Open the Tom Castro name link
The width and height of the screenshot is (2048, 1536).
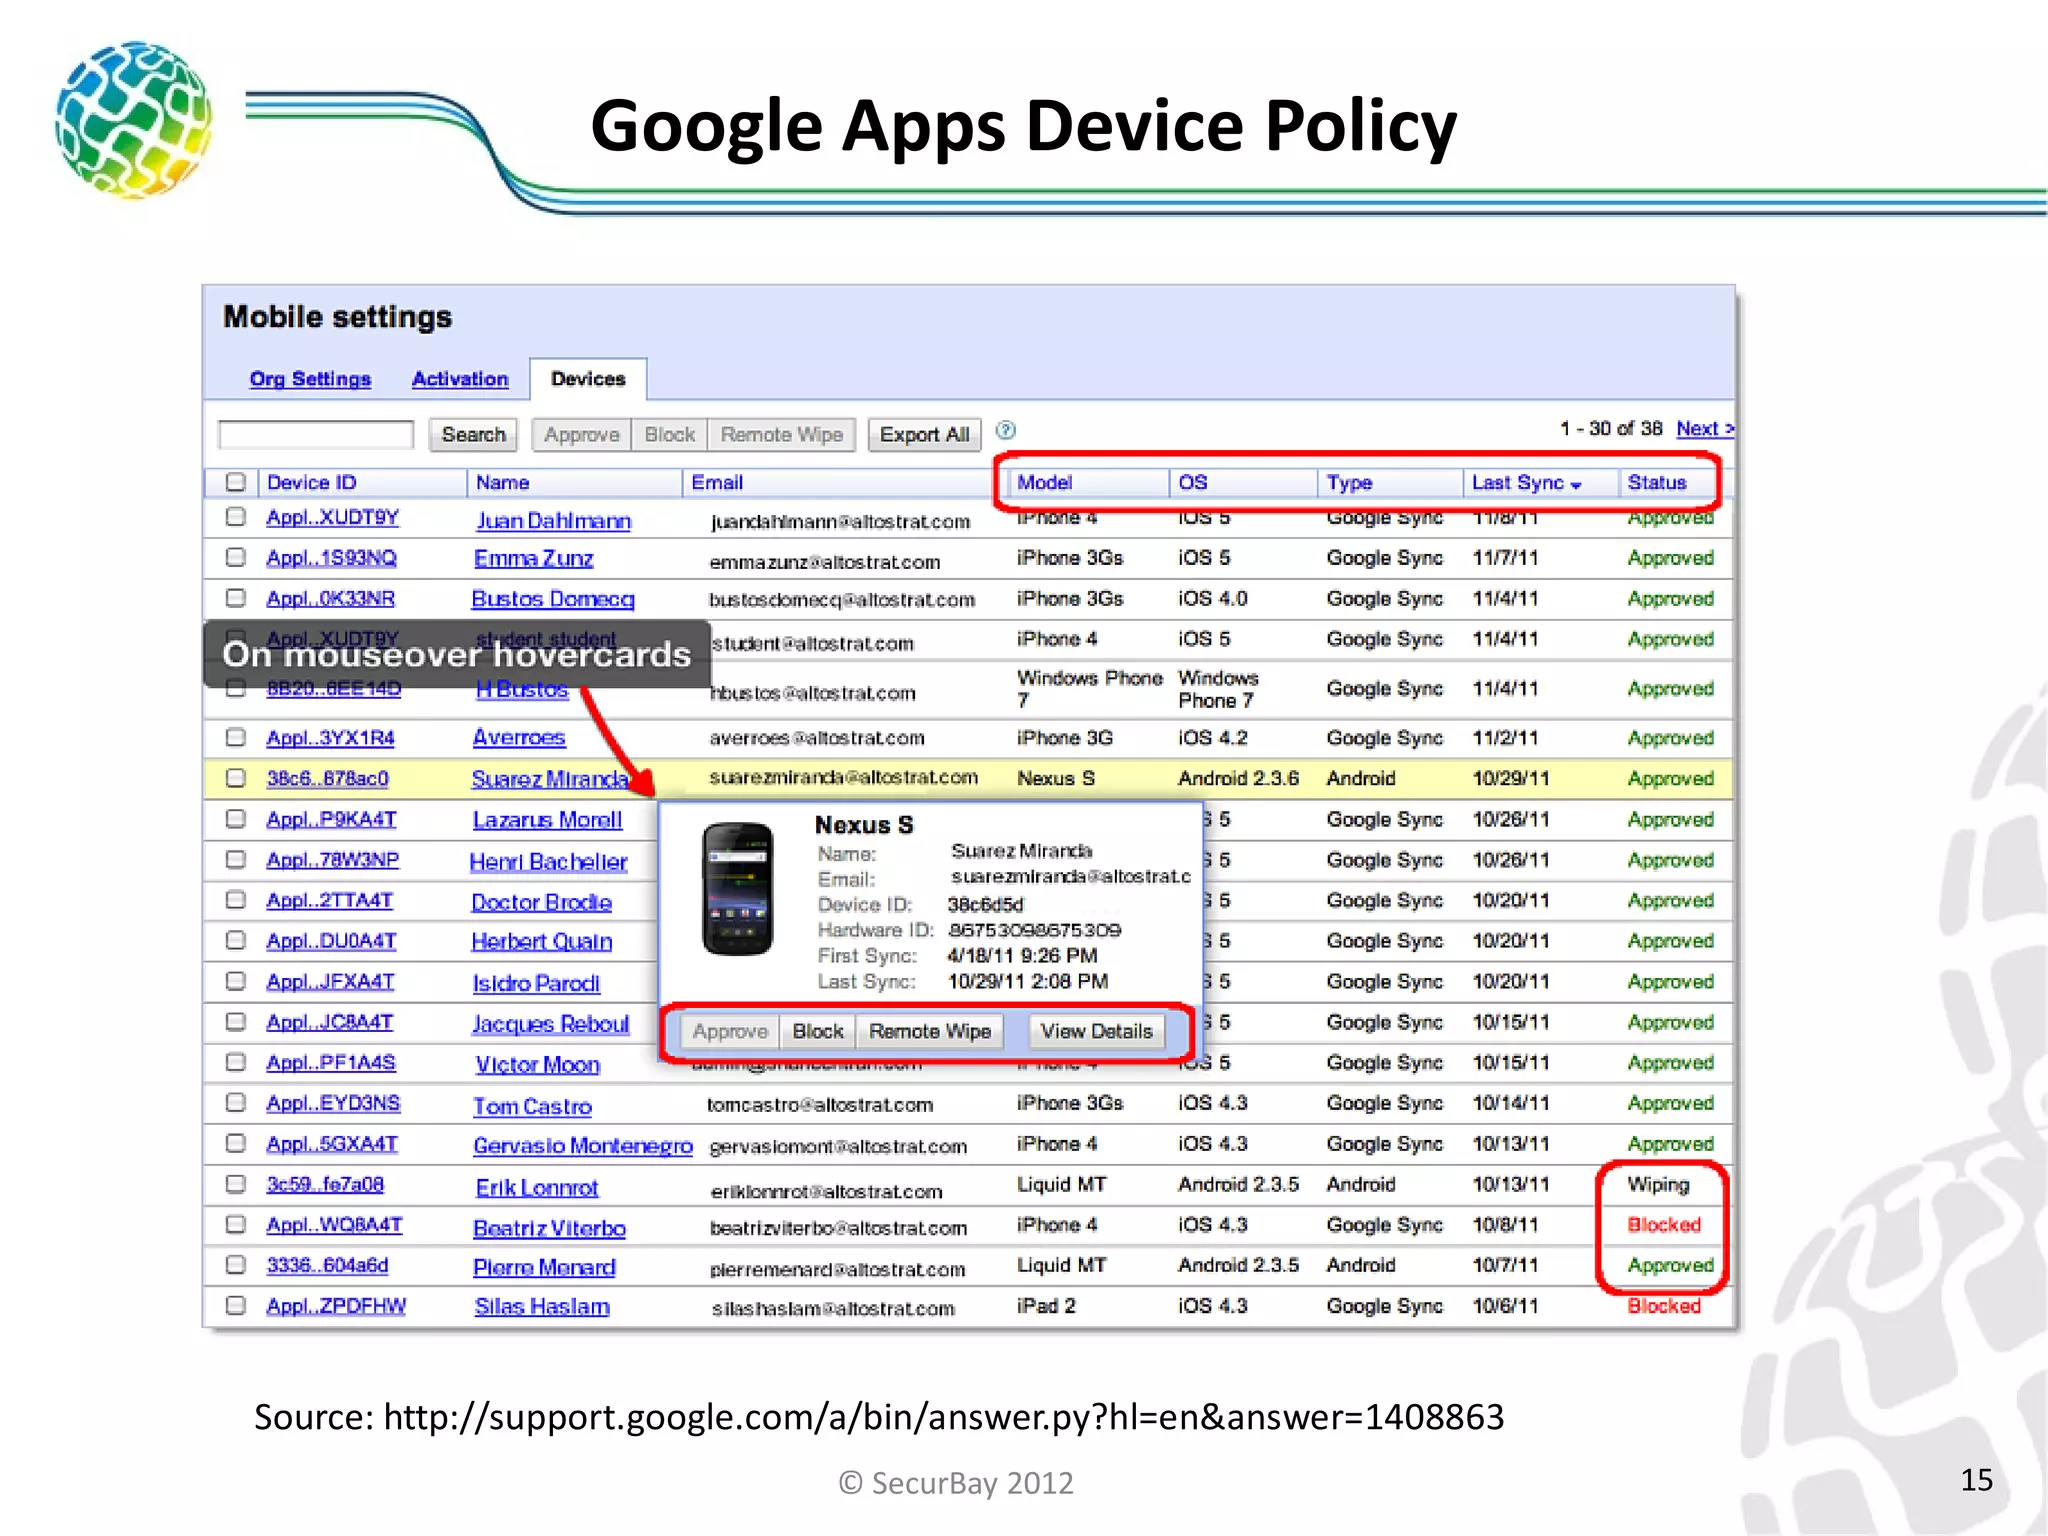[532, 1107]
